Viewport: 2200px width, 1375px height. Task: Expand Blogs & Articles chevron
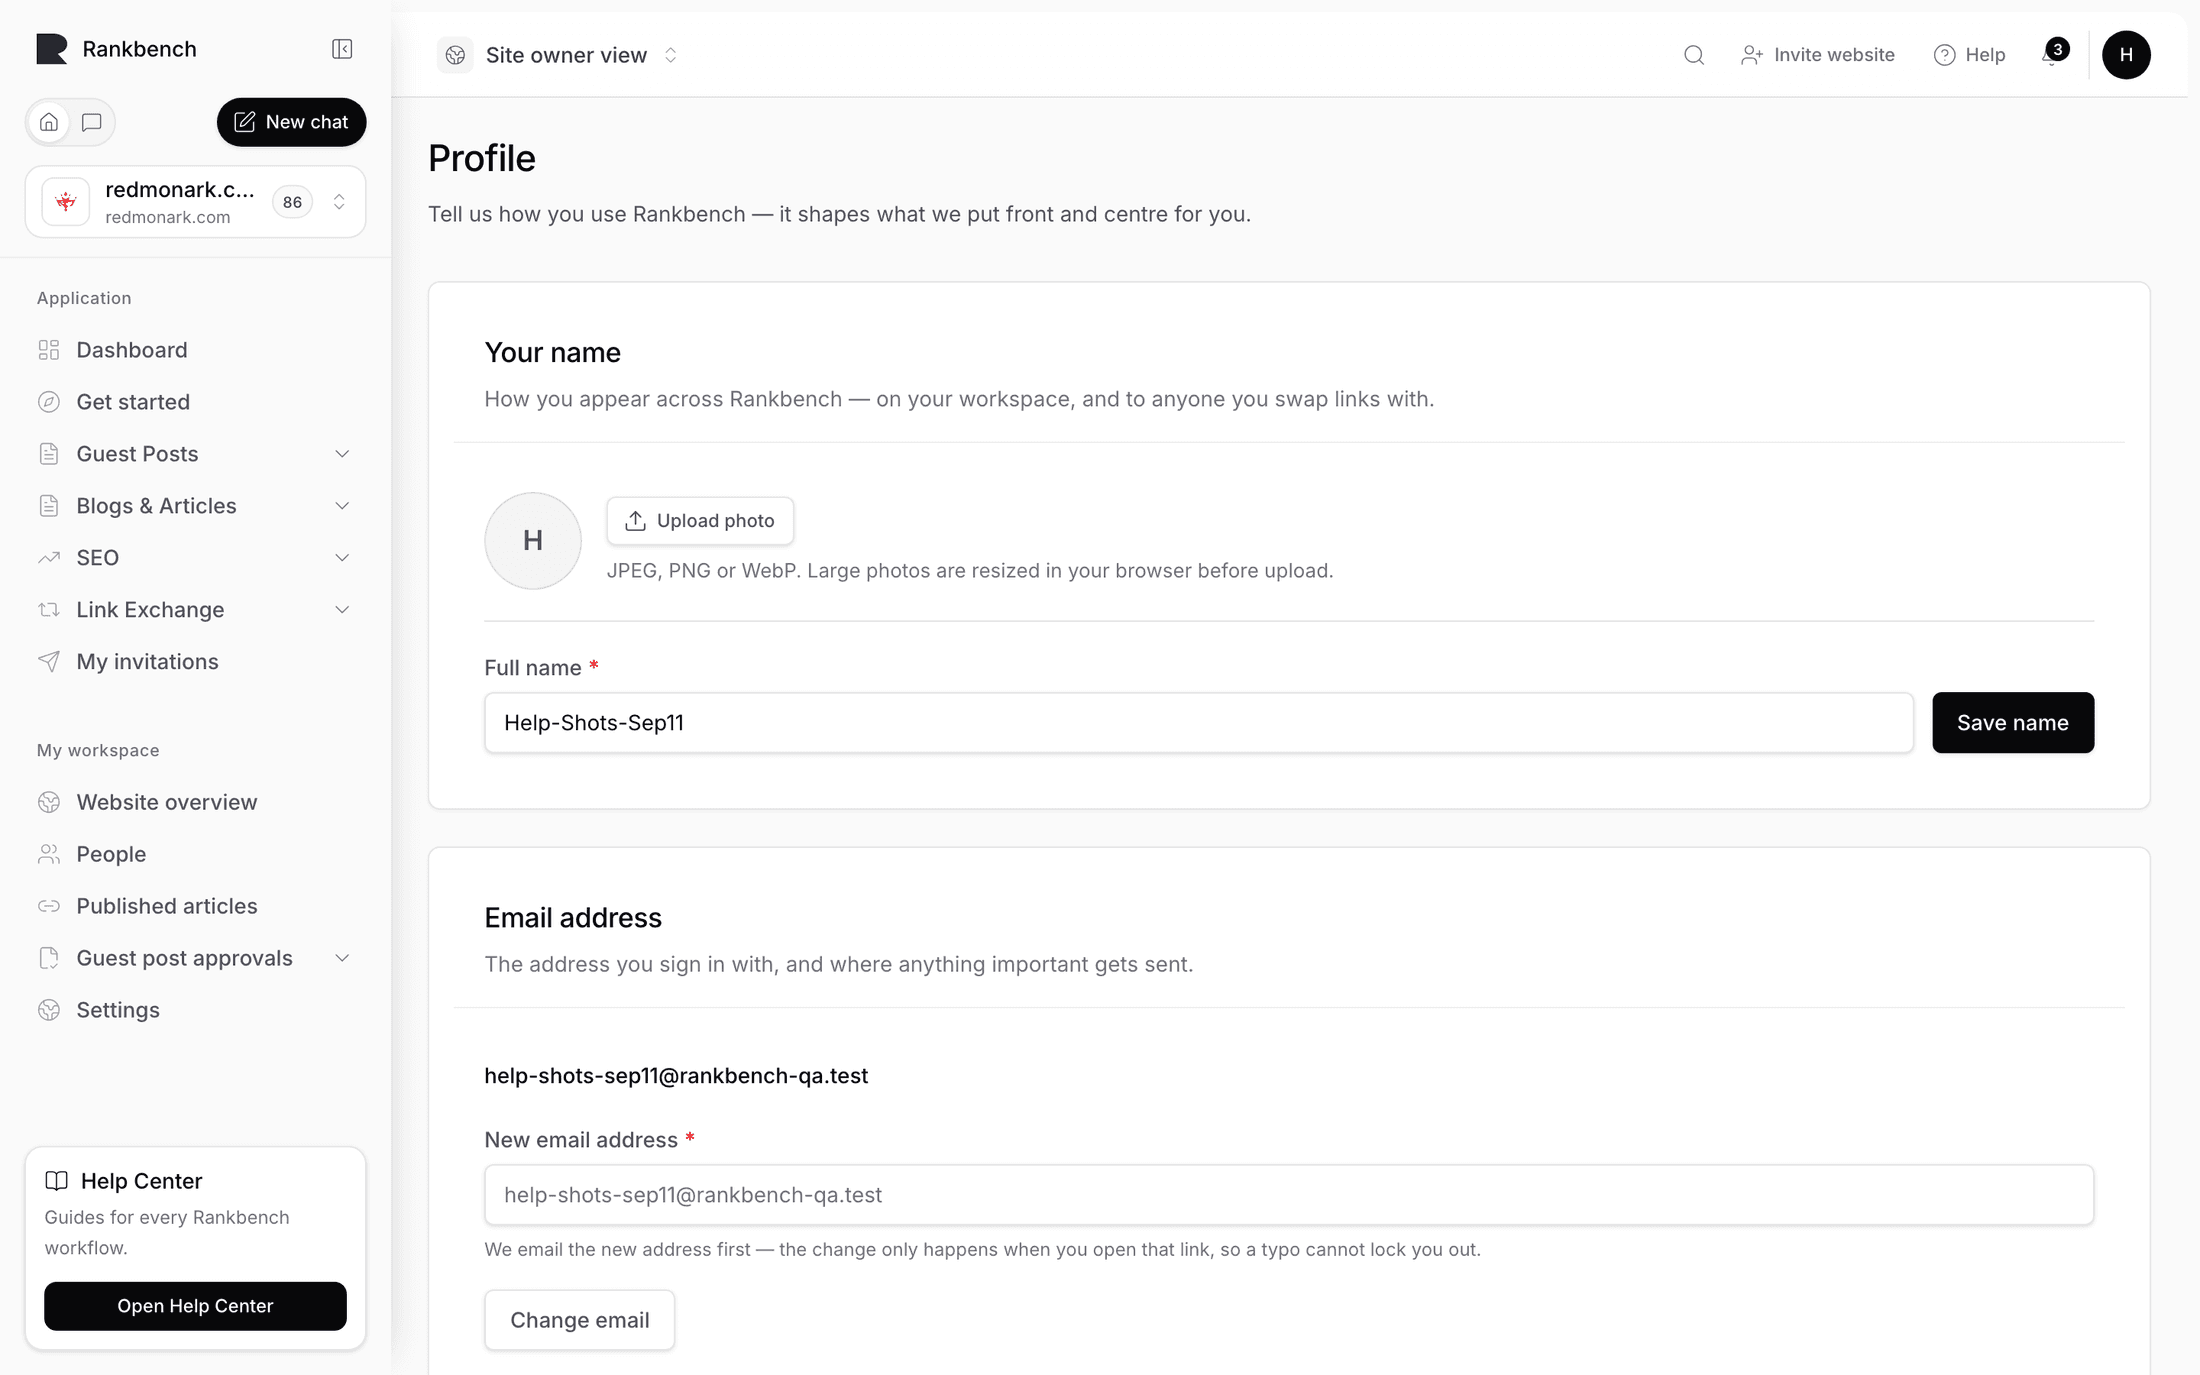pos(342,506)
